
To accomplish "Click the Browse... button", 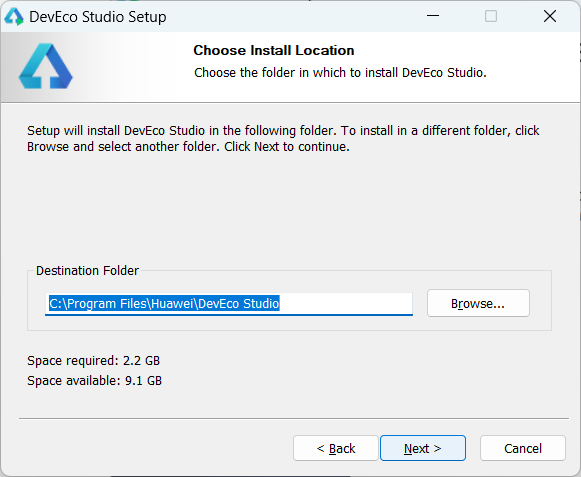I will point(478,303).
